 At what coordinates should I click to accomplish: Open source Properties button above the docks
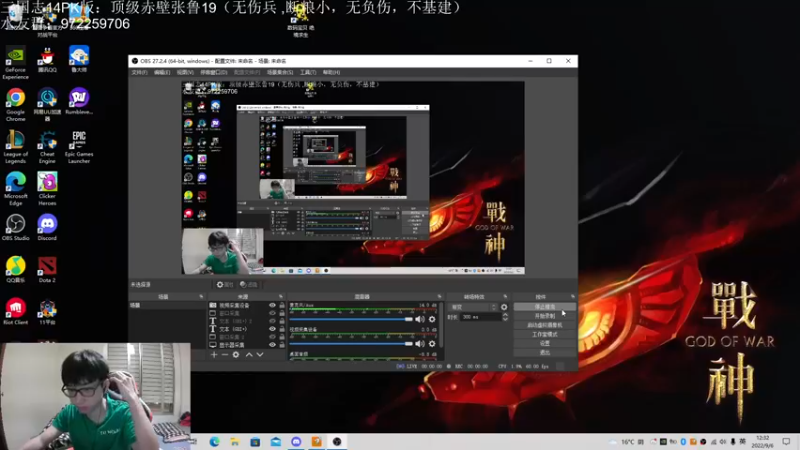(224, 285)
